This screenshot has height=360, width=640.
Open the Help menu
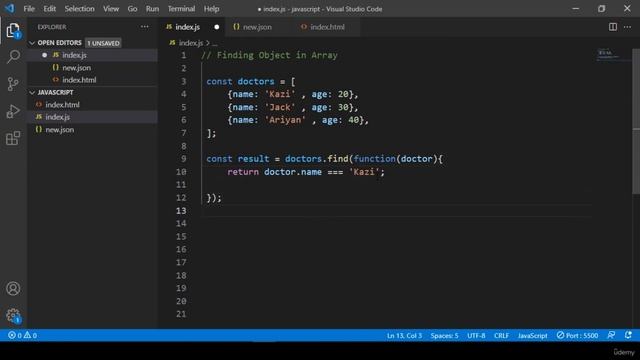[x=211, y=9]
